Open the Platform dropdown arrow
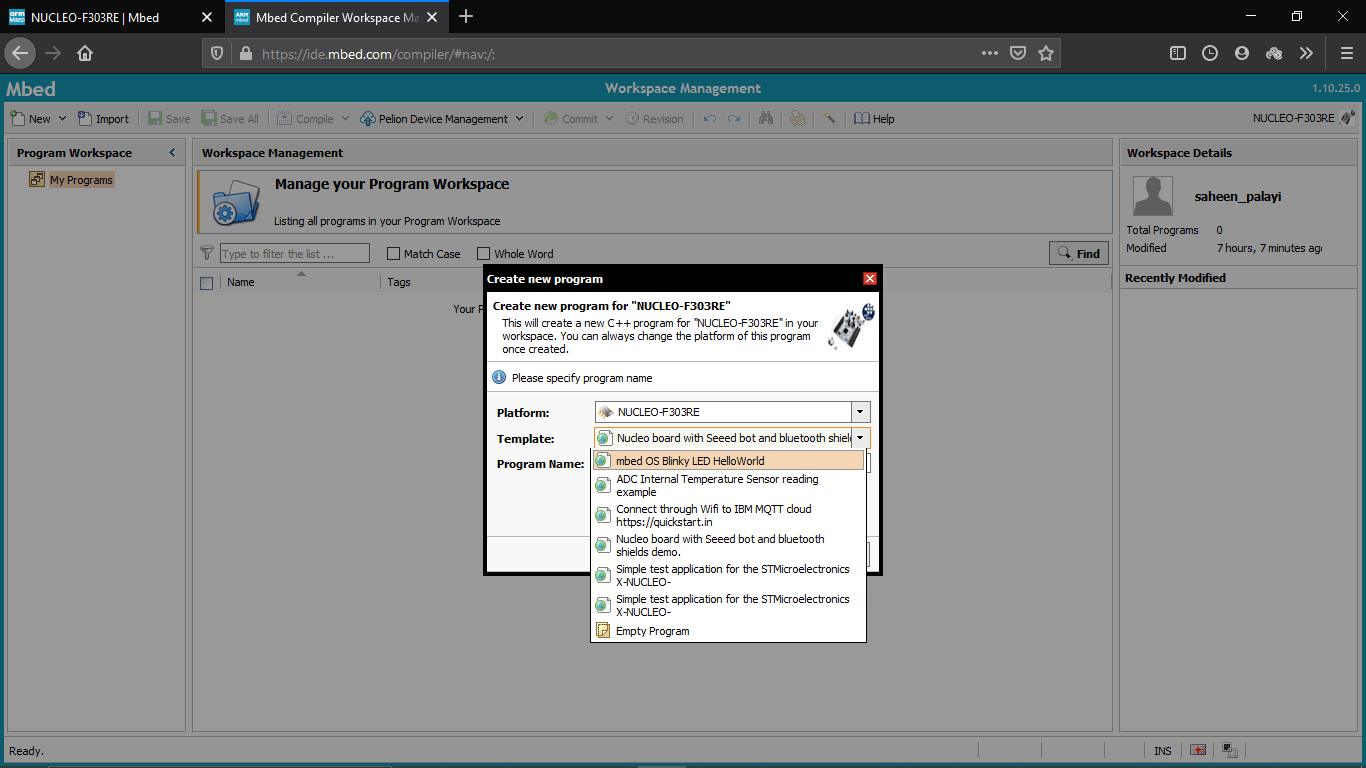The image size is (1366, 768). point(860,412)
